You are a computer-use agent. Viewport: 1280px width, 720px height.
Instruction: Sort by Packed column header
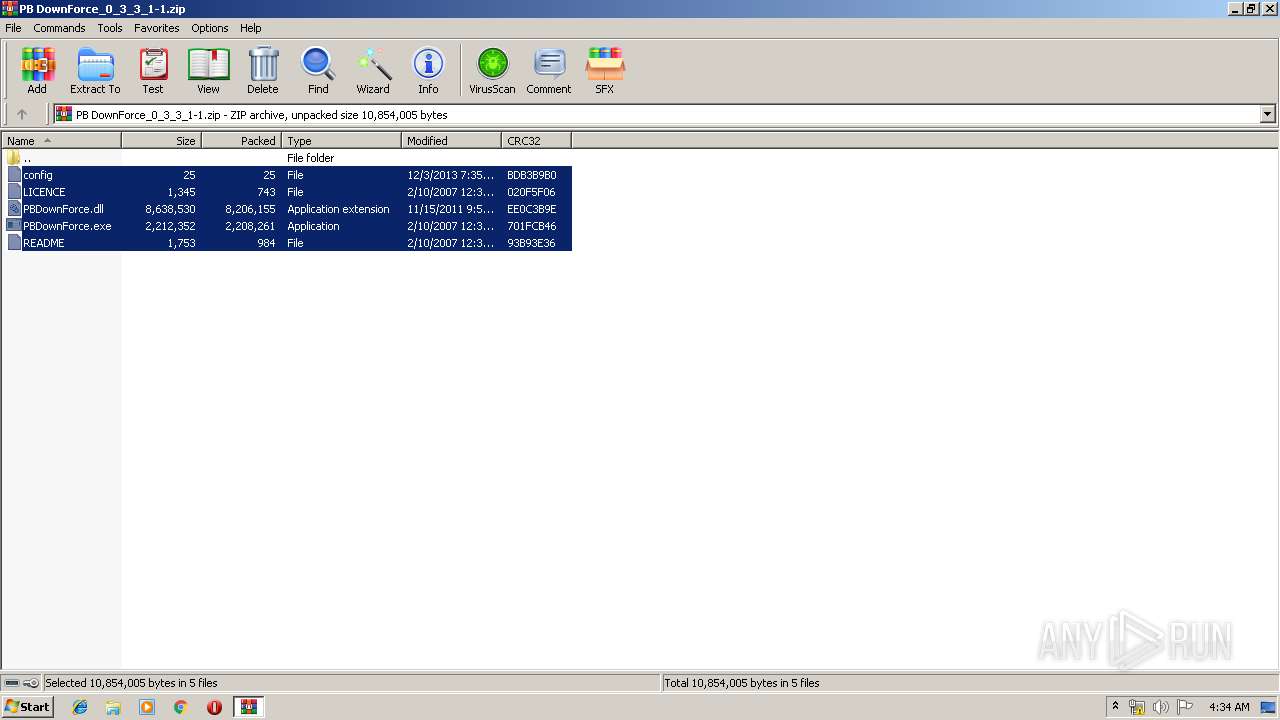pos(242,140)
